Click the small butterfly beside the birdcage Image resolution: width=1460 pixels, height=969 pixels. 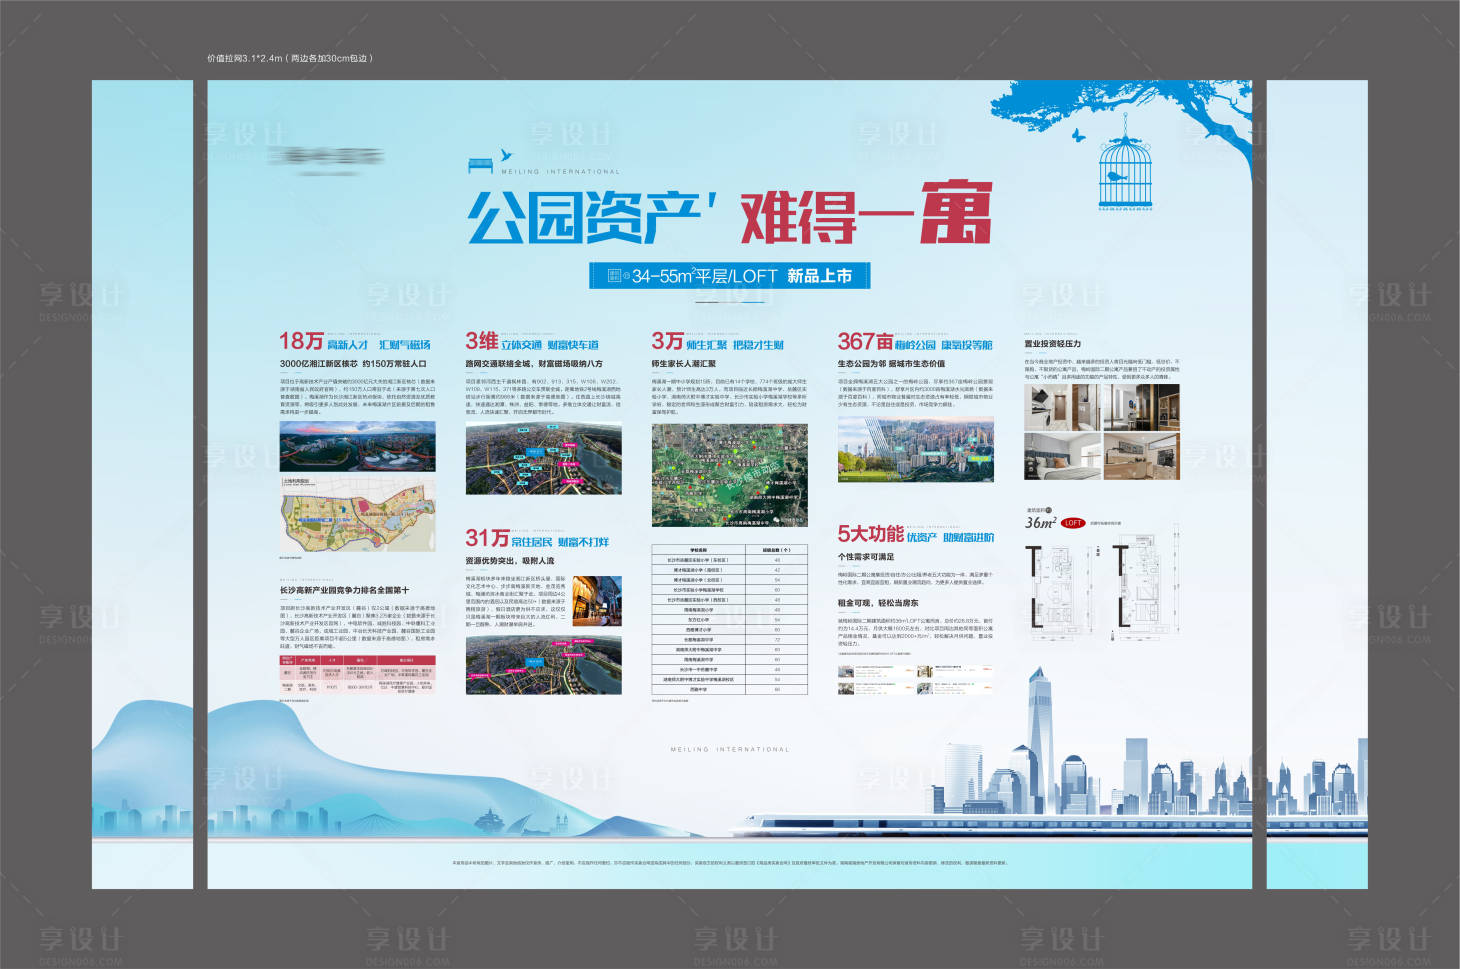(x=1078, y=134)
